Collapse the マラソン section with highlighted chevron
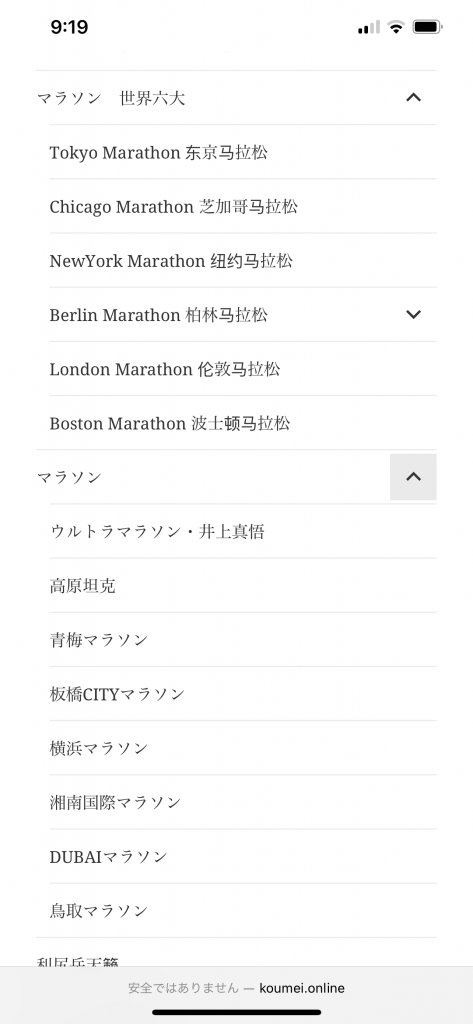Image resolution: width=473 pixels, height=1024 pixels. (x=413, y=477)
